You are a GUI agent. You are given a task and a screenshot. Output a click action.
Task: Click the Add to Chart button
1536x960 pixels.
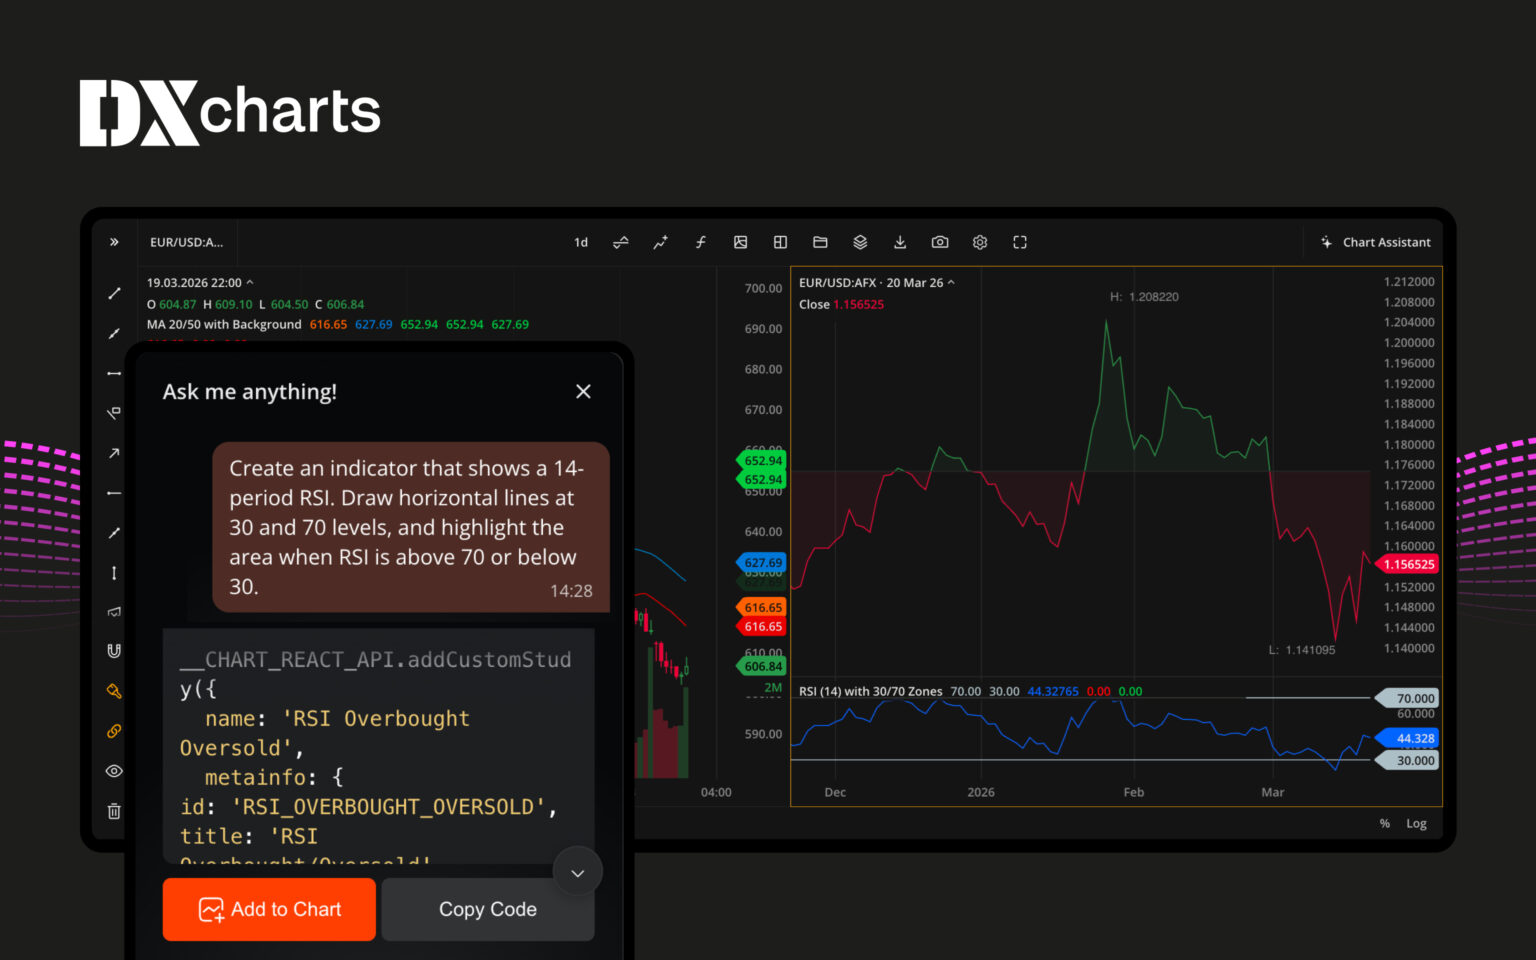click(x=268, y=909)
